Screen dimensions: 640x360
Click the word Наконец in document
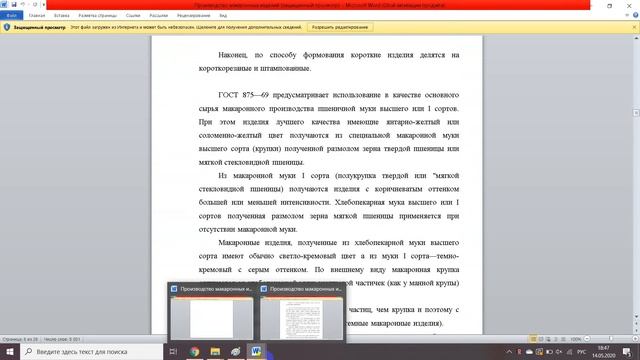coord(233,55)
